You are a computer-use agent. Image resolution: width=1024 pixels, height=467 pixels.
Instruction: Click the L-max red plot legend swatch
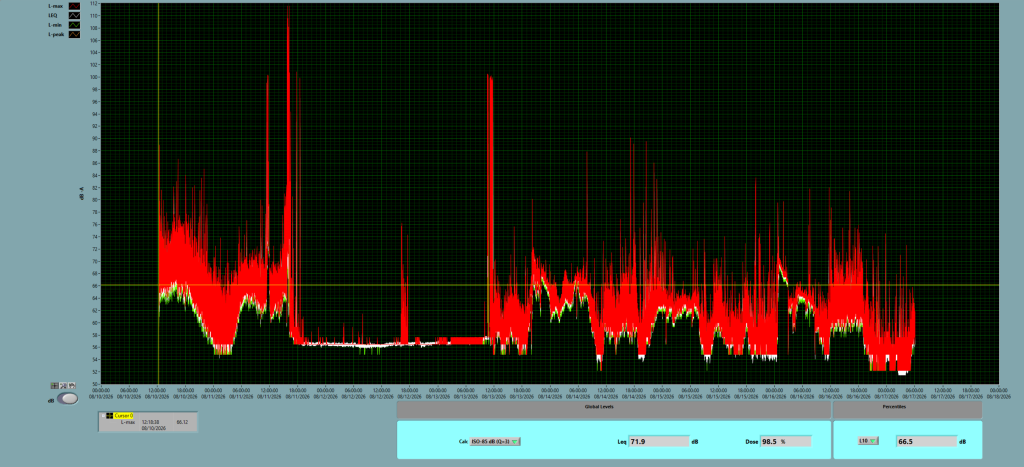[74, 6]
